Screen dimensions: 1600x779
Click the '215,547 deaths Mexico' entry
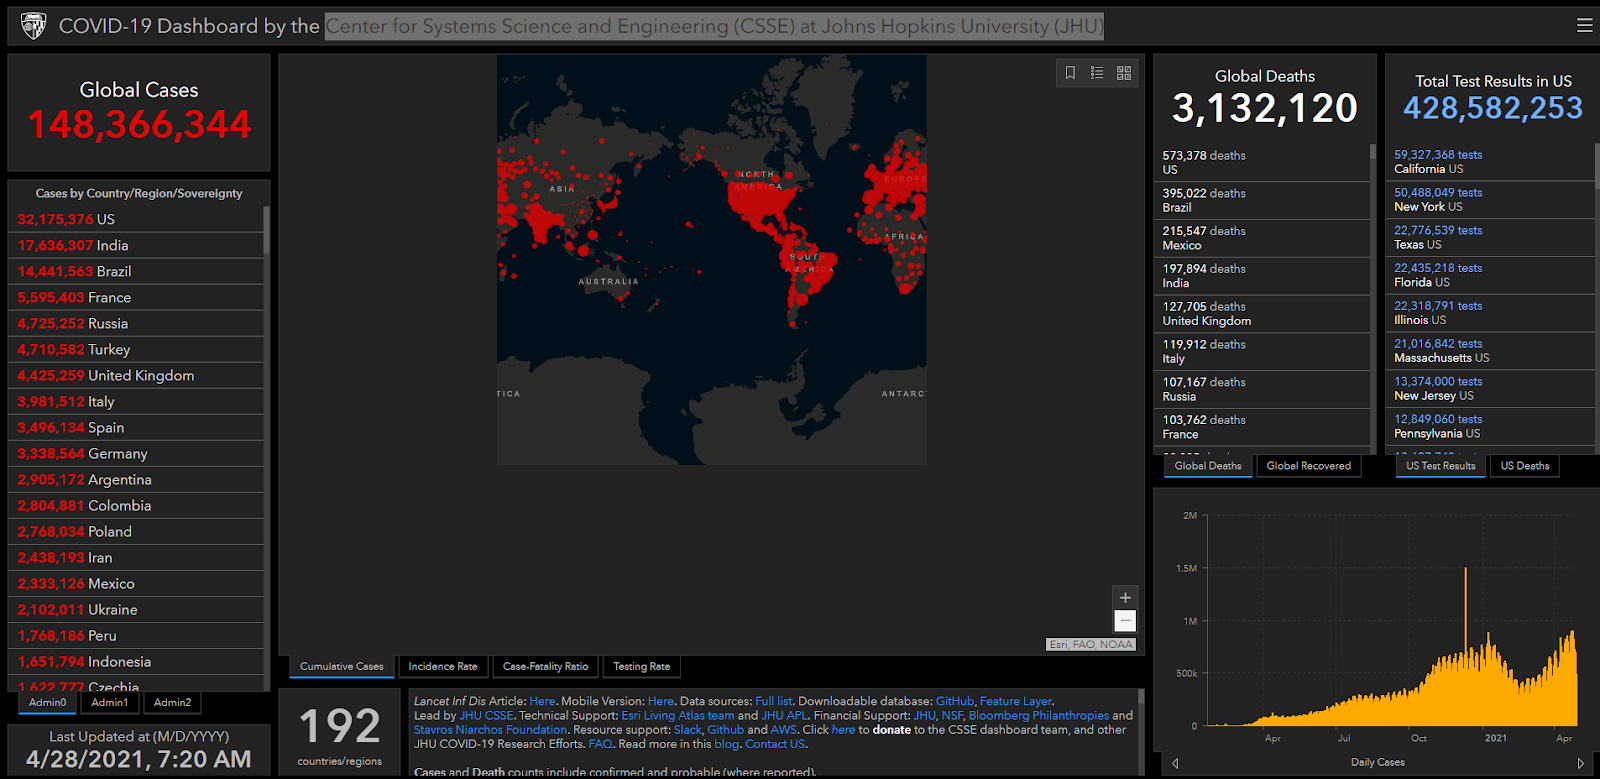click(x=1264, y=238)
